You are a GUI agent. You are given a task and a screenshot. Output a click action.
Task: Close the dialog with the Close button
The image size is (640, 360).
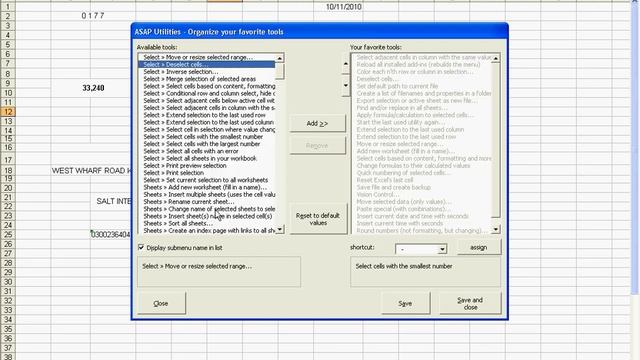pyautogui.click(x=161, y=303)
